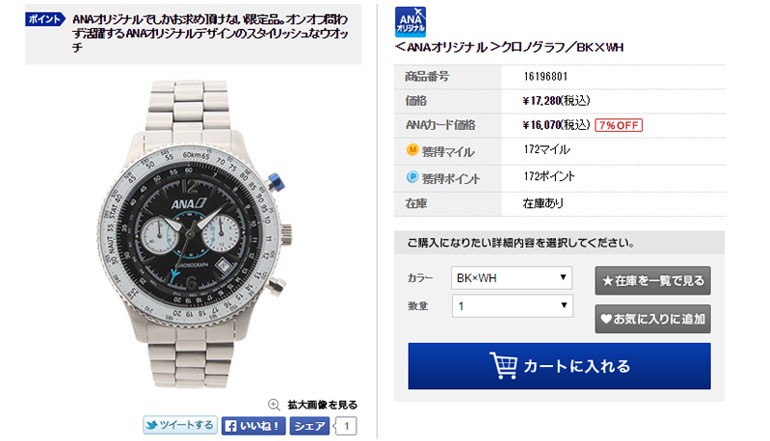Click カートに入れる add to cart button
Image resolution: width=770 pixels, height=441 pixels.
559,366
